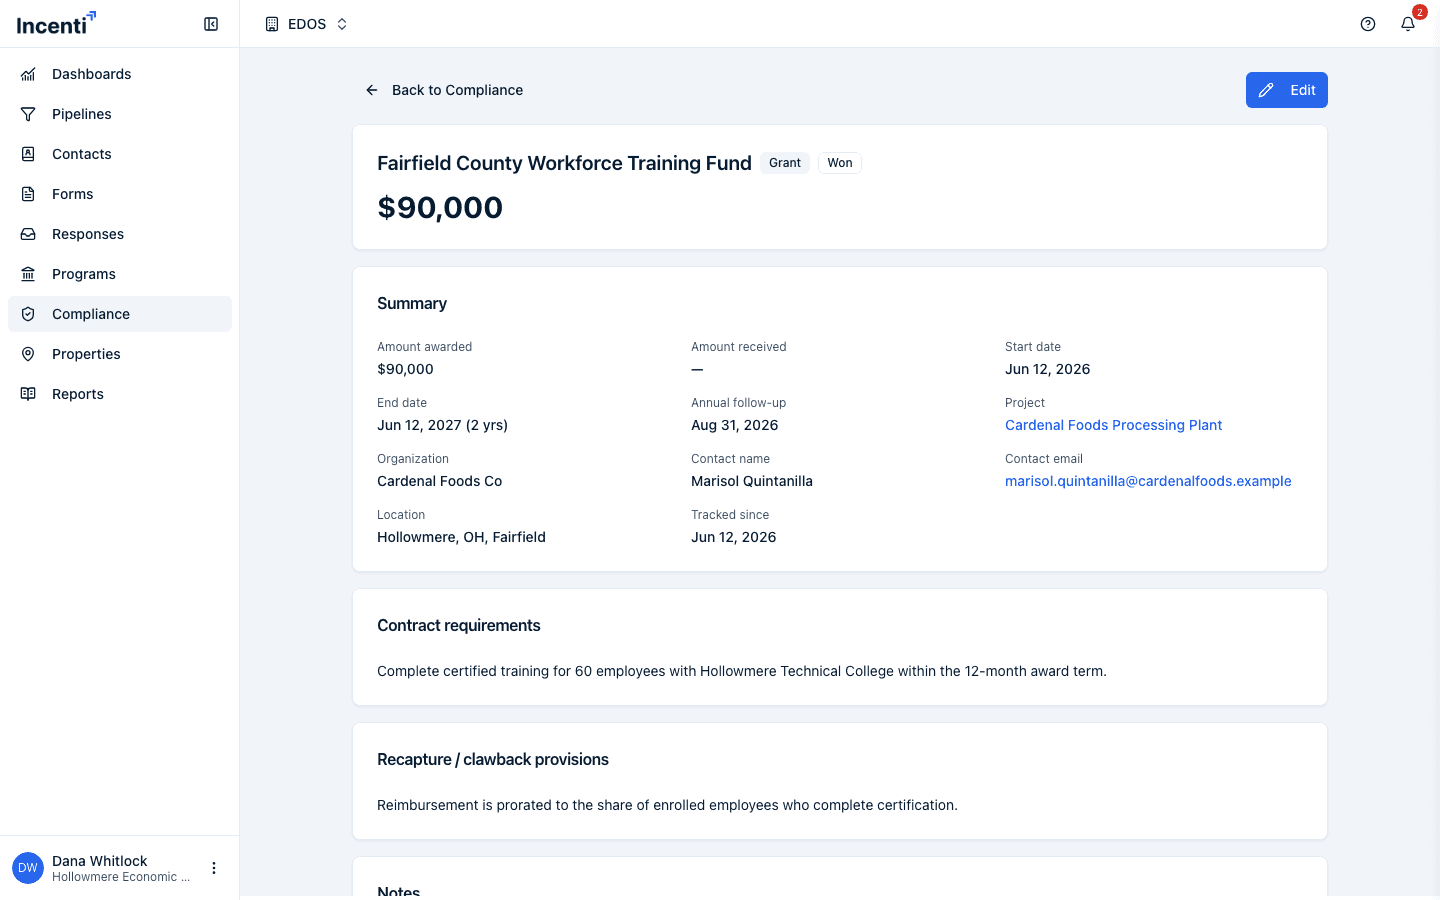
Task: Go to Properties page
Action: click(x=120, y=354)
